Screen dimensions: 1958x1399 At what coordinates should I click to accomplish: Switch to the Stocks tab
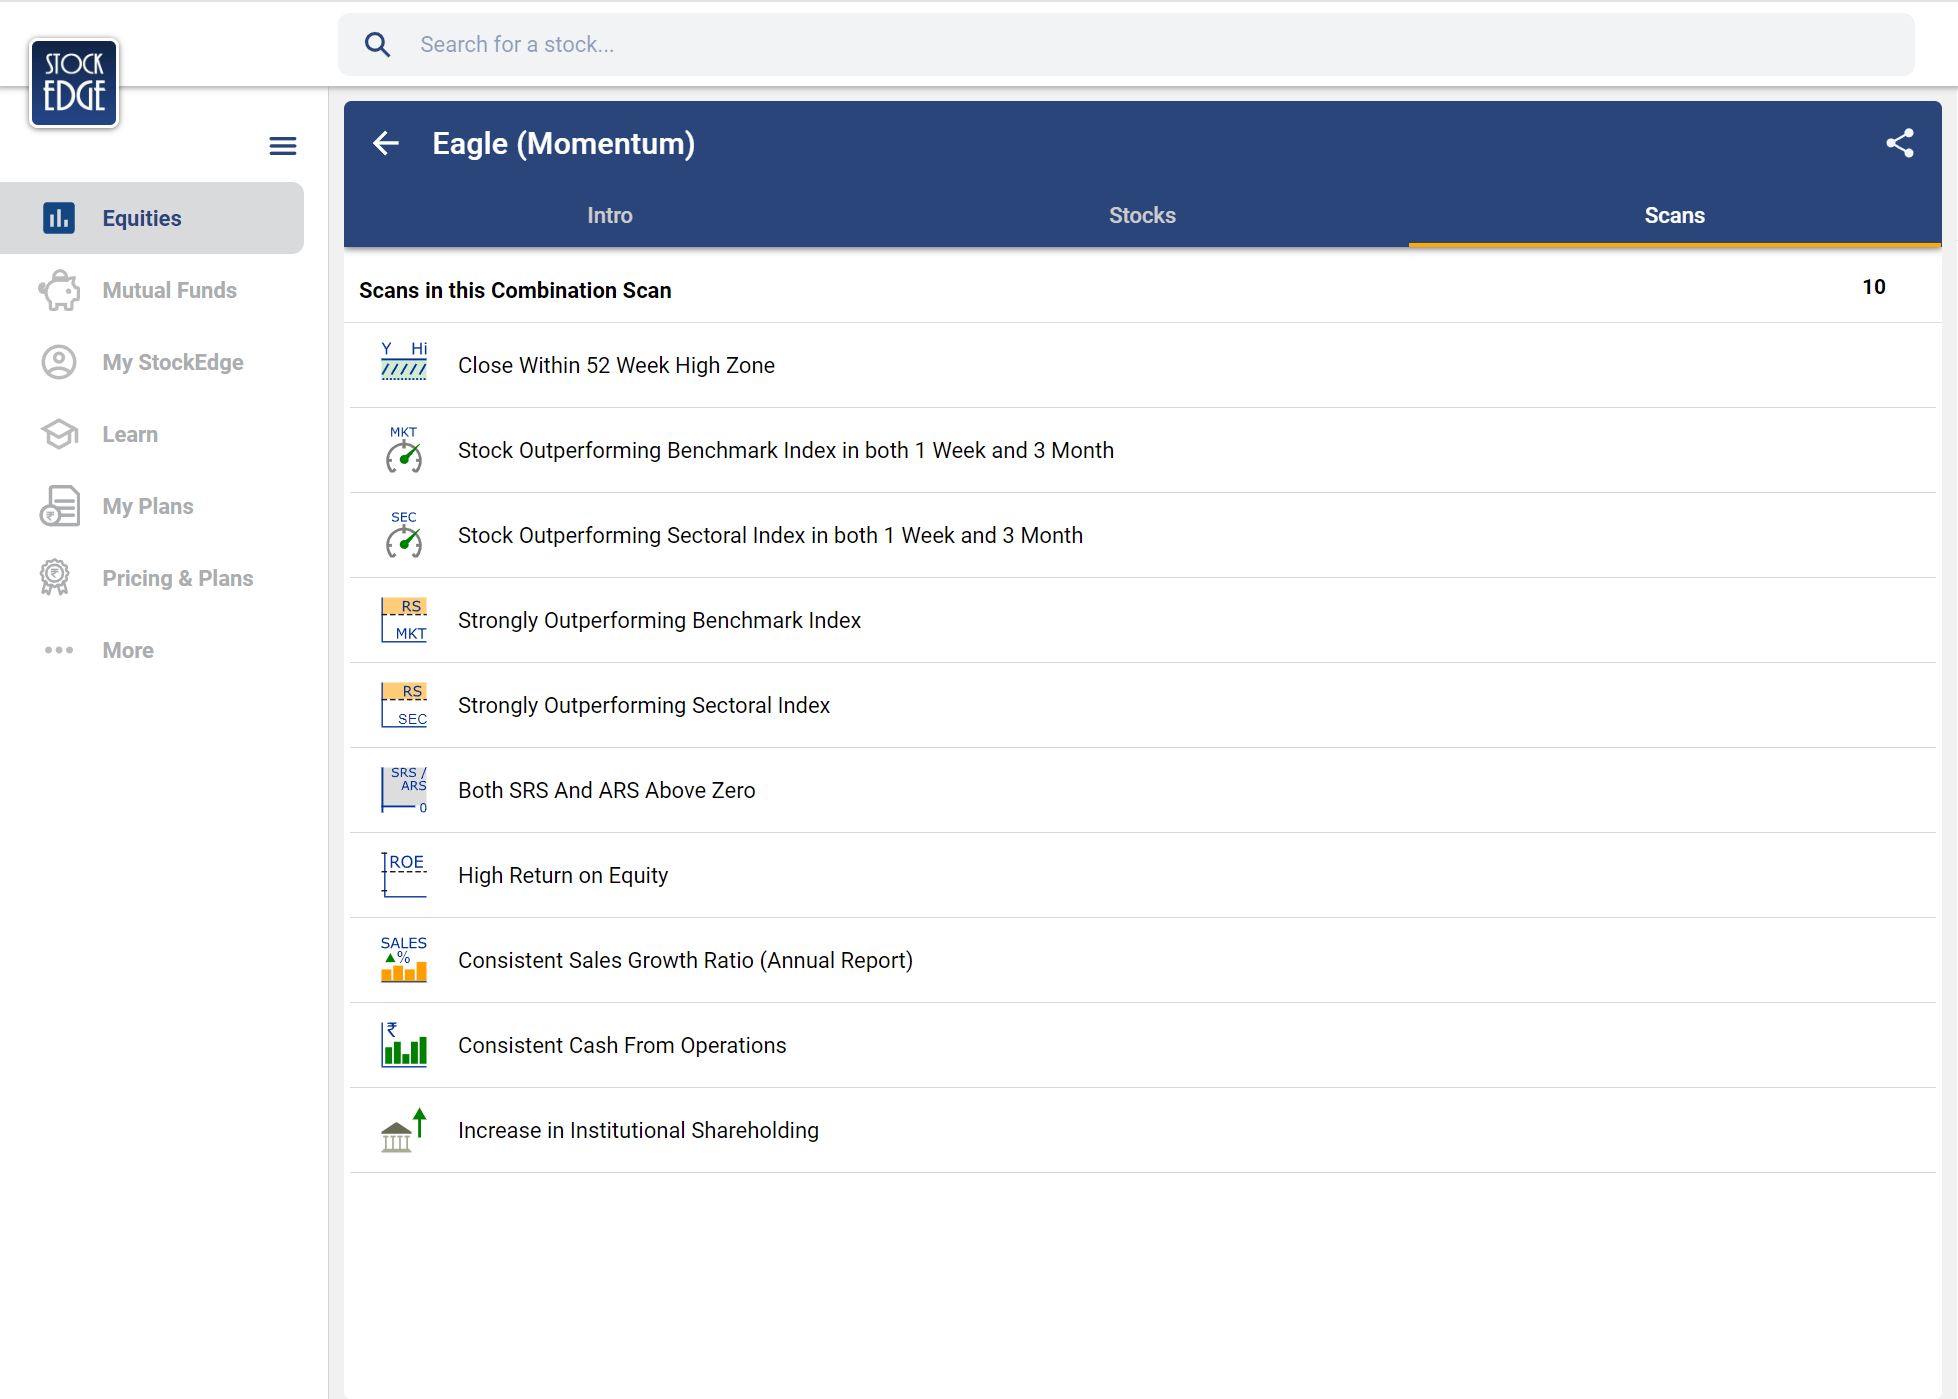coord(1142,215)
